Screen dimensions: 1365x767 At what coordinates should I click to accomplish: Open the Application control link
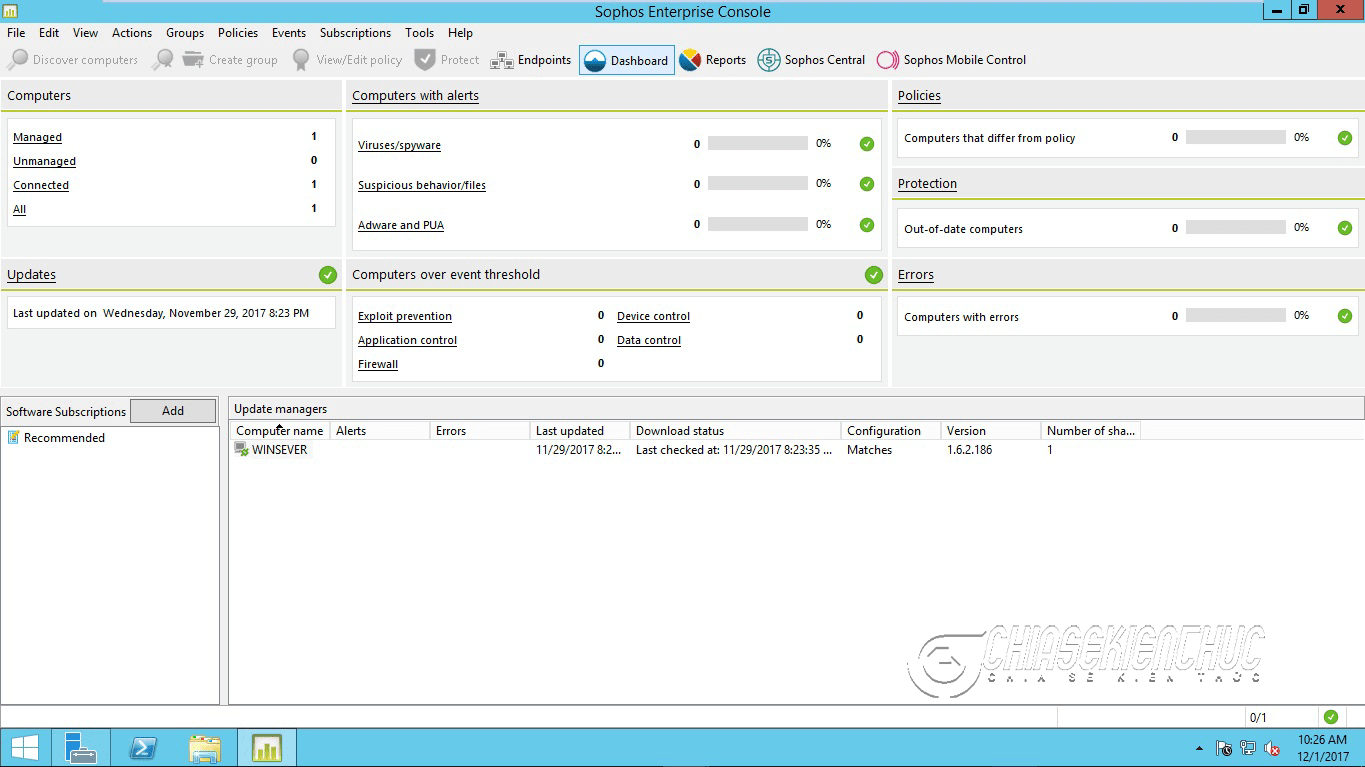point(407,340)
